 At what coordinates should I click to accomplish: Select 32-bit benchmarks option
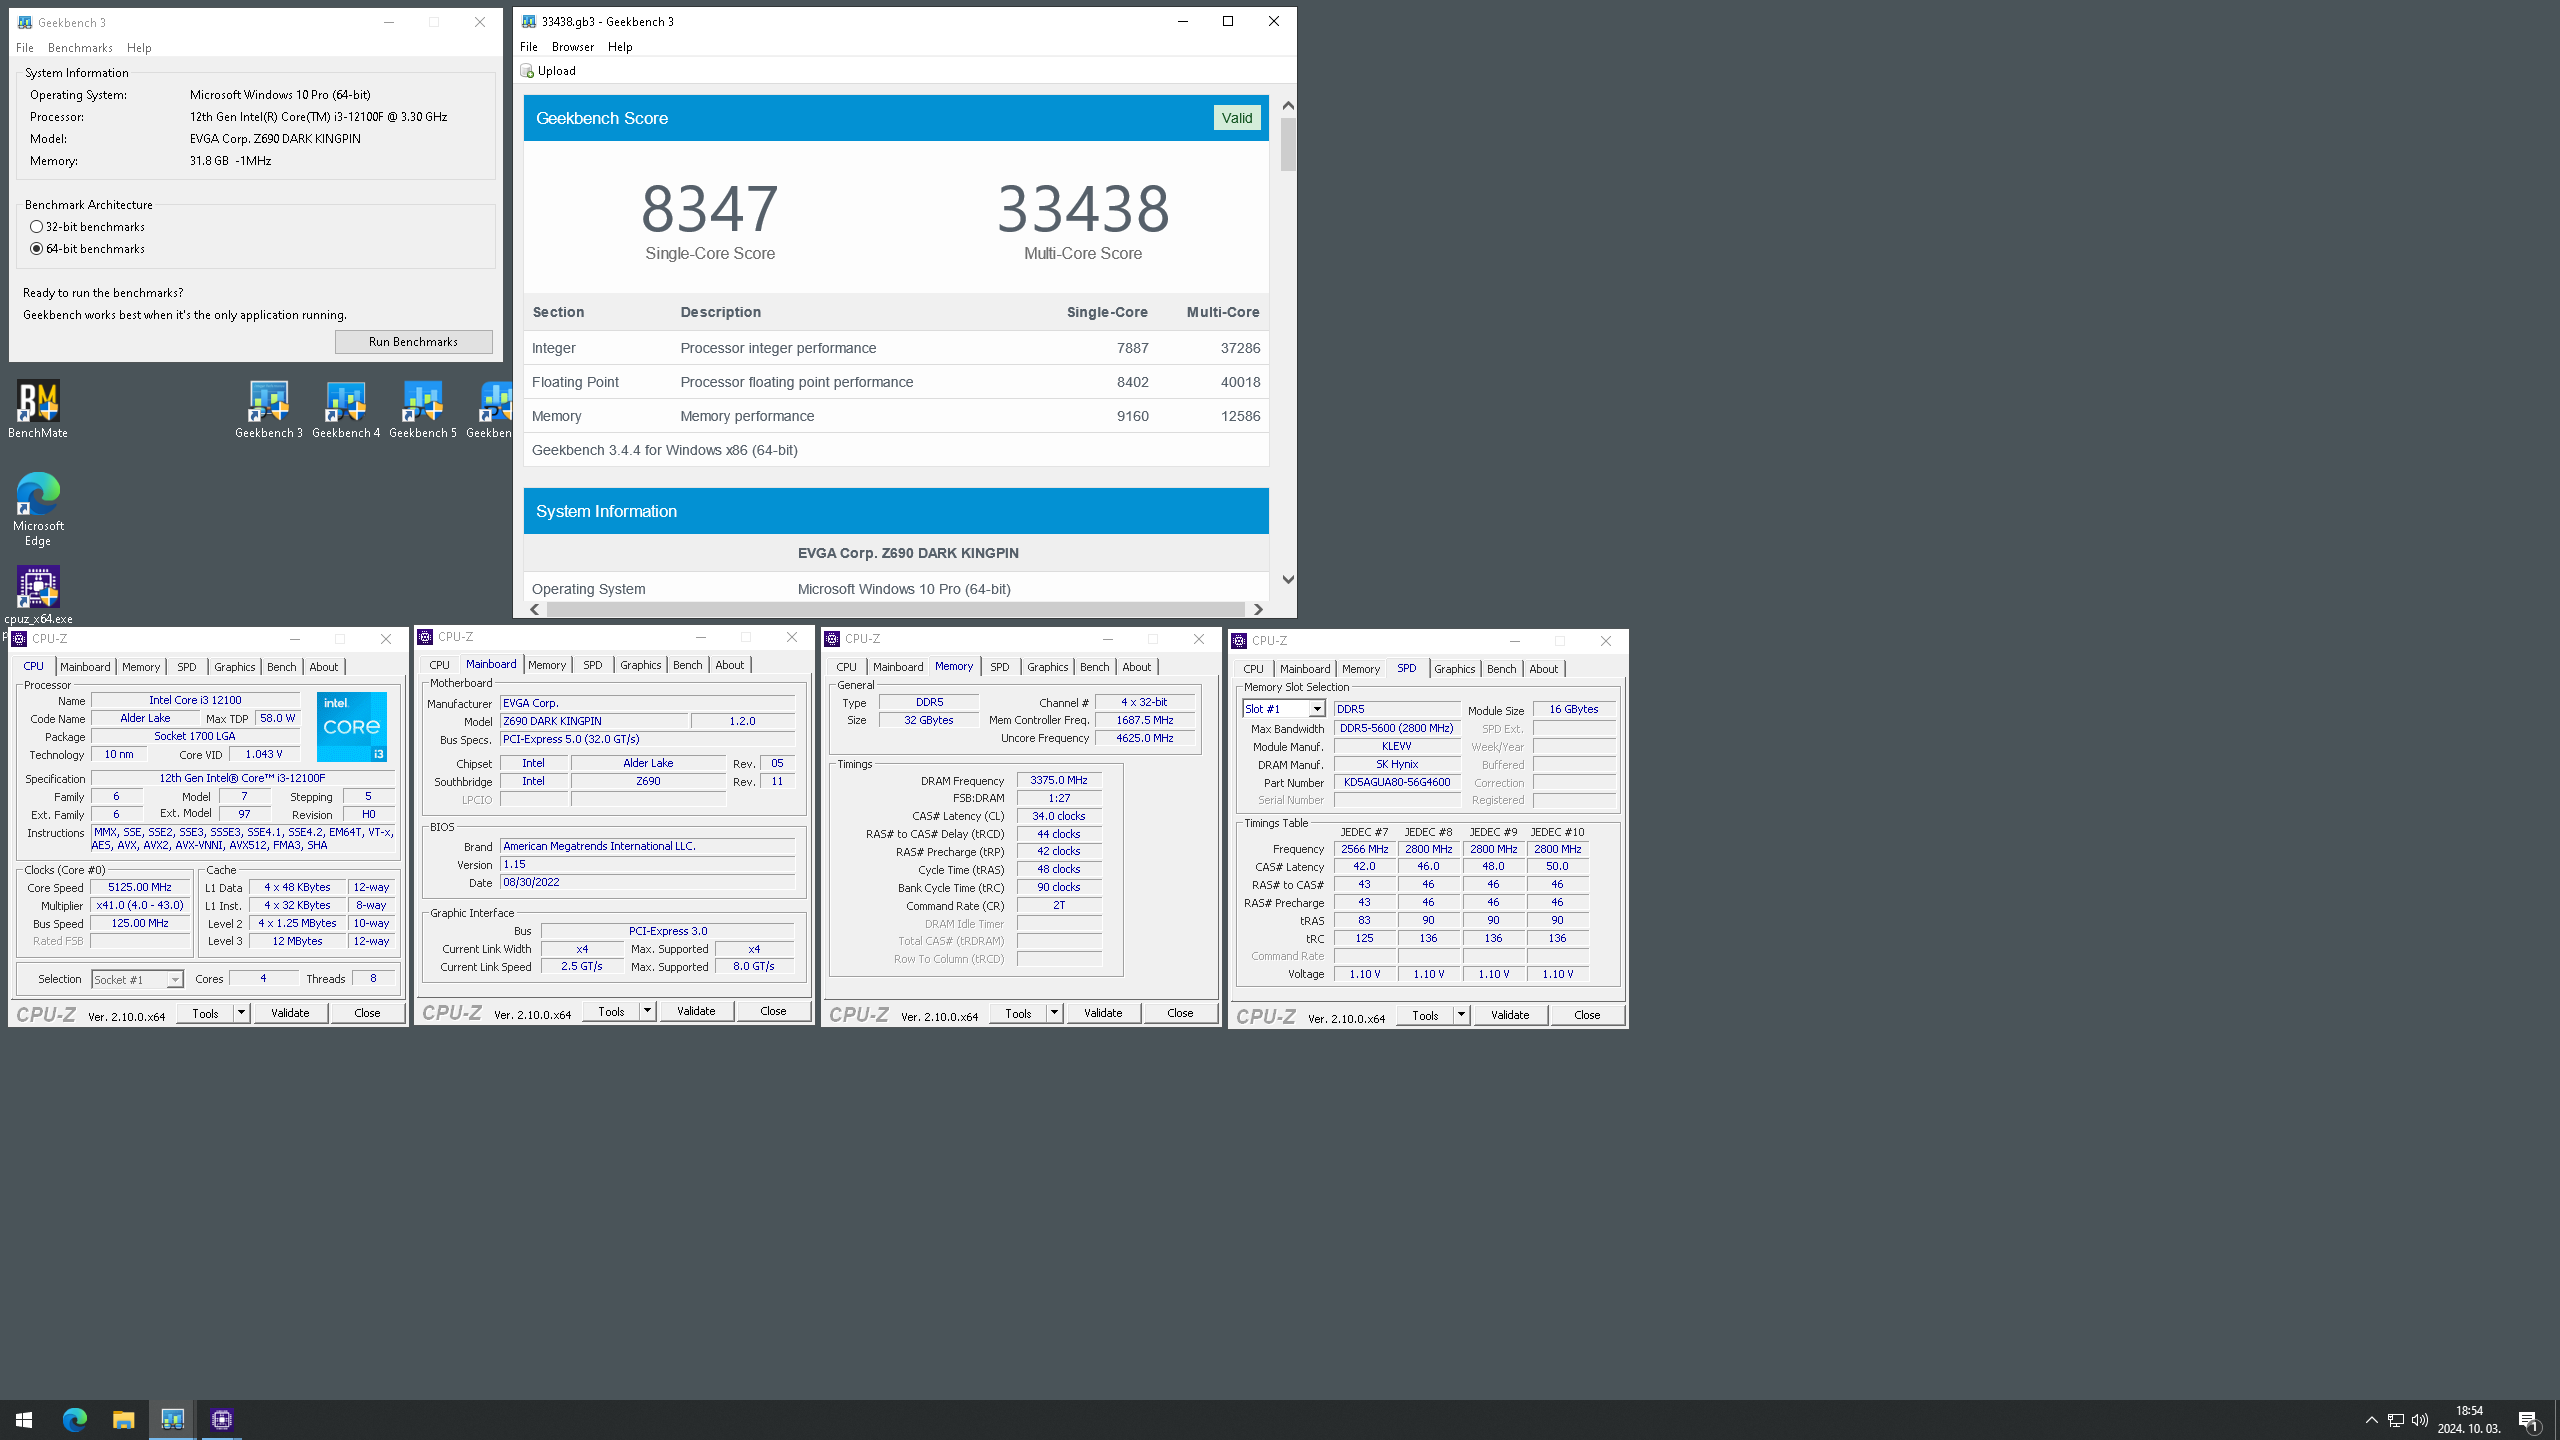(88, 227)
